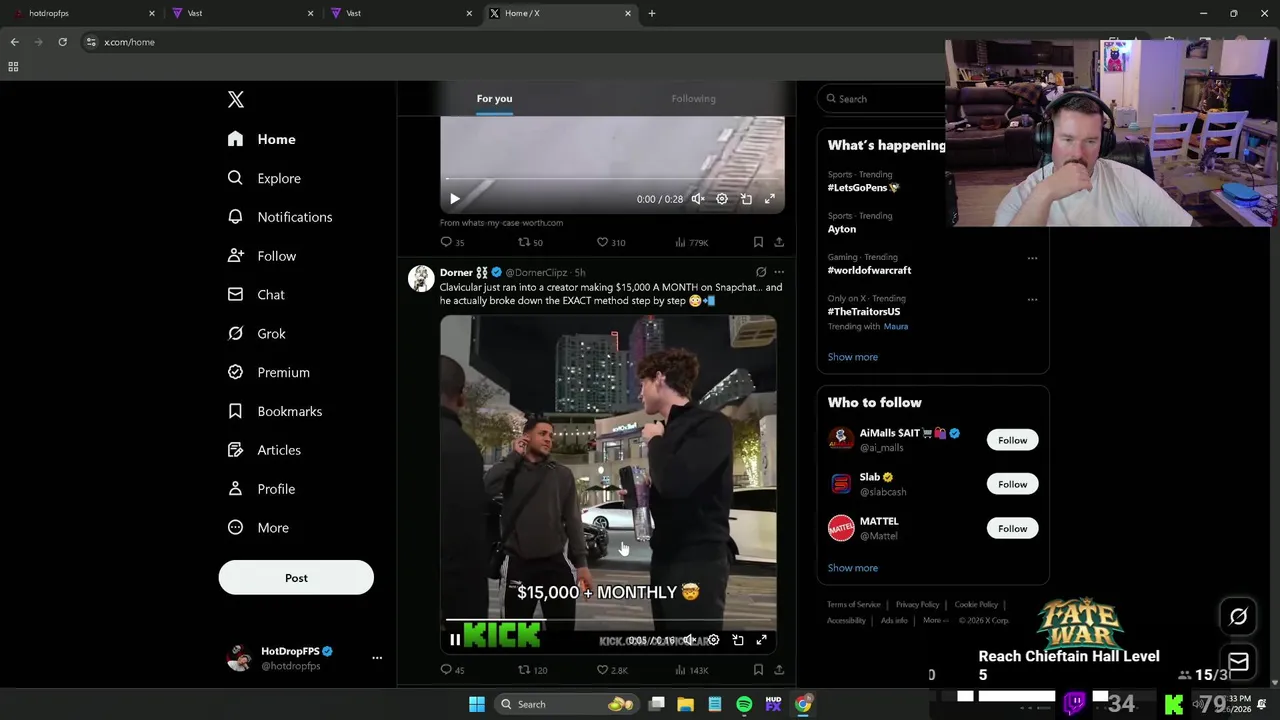The image size is (1280, 720).
Task: Open Premium in the sidebar
Action: tap(269, 372)
